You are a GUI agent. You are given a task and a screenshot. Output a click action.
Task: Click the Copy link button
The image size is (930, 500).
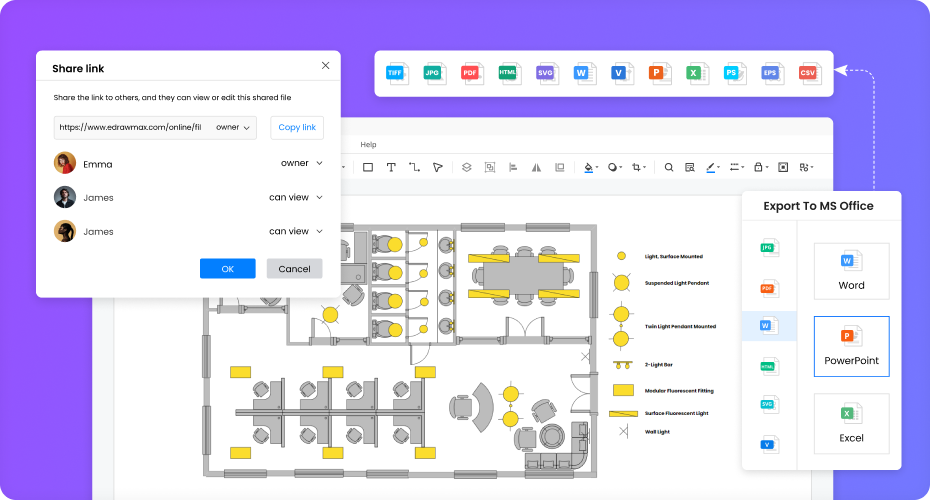tap(297, 127)
